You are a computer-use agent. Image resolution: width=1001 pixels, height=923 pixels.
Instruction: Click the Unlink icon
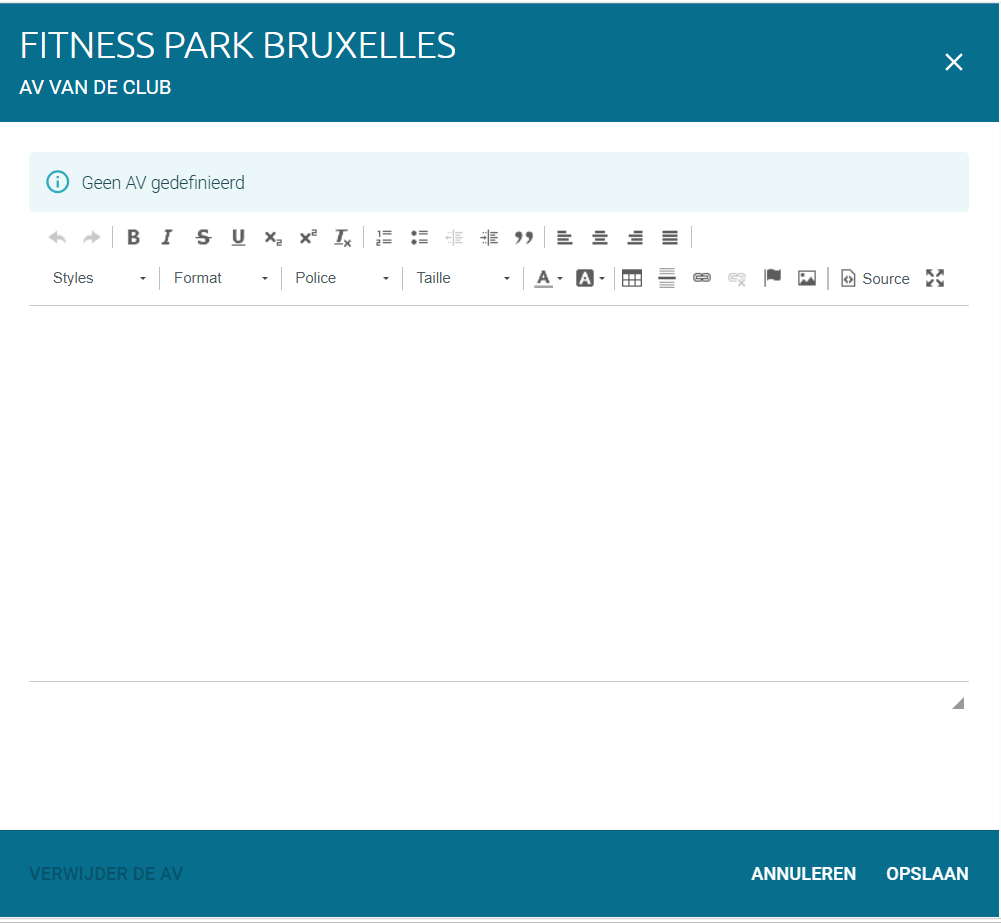[x=737, y=278]
